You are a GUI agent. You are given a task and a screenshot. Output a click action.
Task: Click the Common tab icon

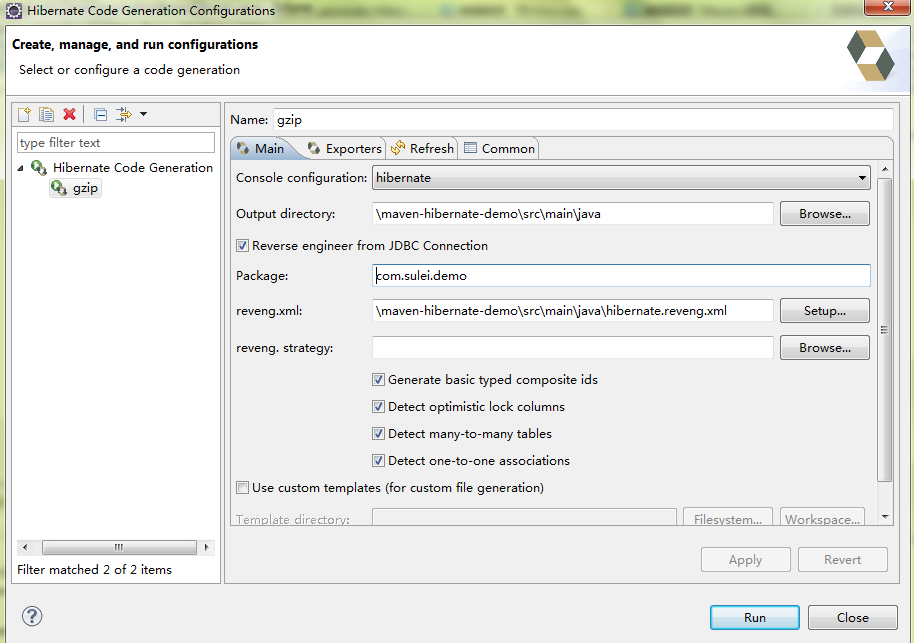(x=470, y=148)
